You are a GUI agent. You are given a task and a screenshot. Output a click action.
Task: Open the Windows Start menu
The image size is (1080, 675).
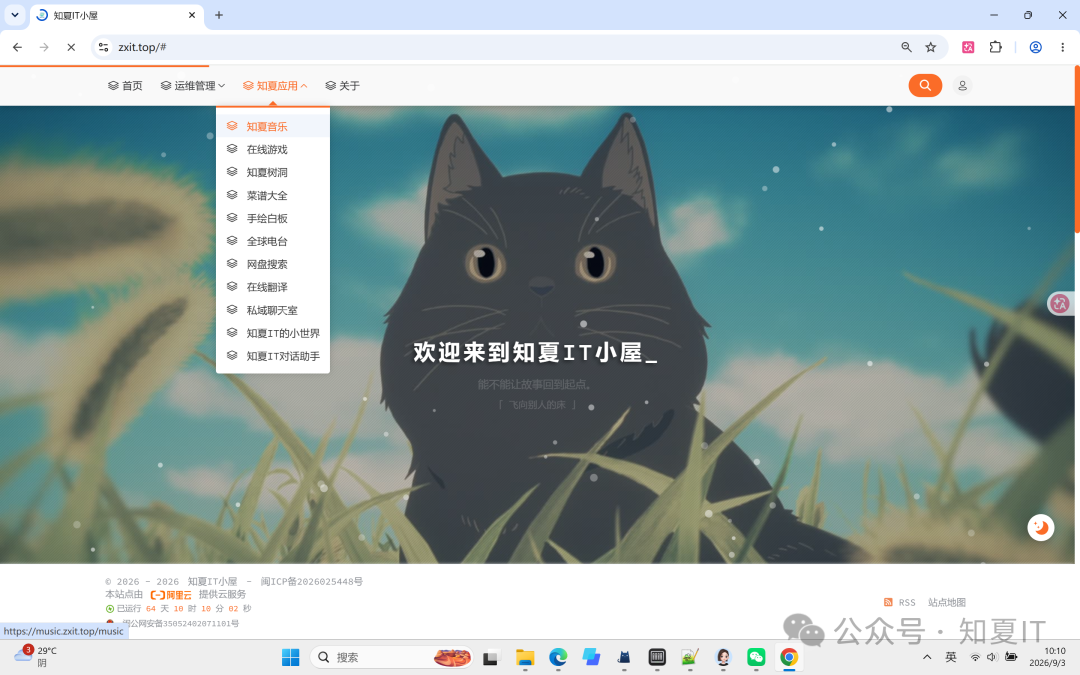[291, 657]
